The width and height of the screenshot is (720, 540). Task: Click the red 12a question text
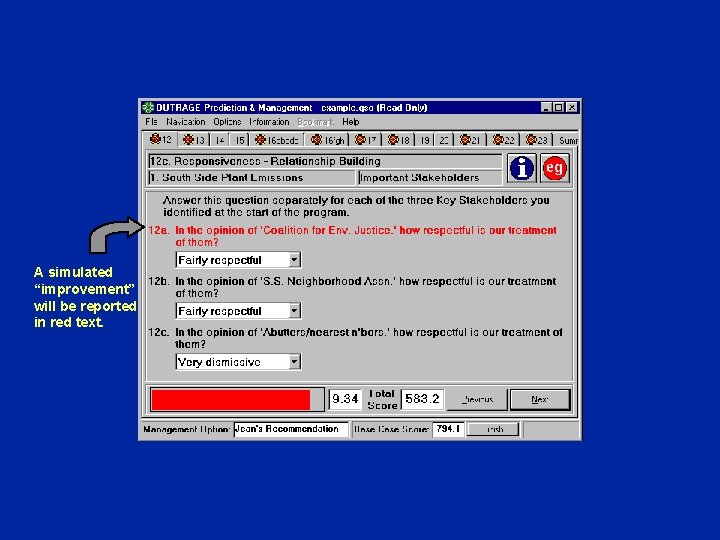tap(366, 236)
